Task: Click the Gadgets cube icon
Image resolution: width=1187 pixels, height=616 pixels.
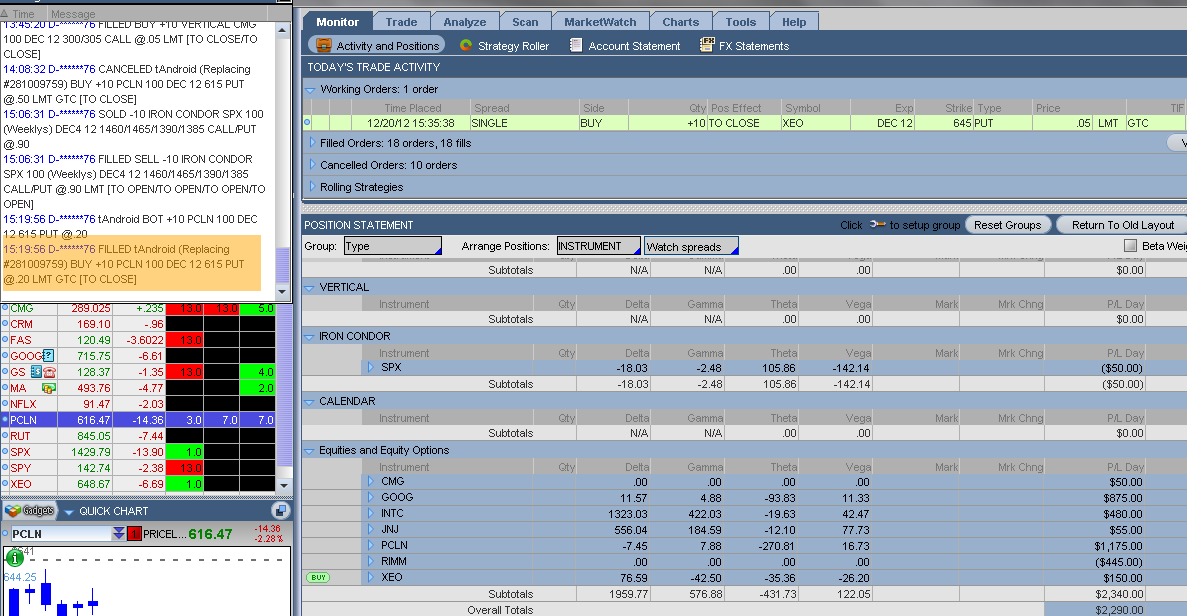Action: [13, 511]
